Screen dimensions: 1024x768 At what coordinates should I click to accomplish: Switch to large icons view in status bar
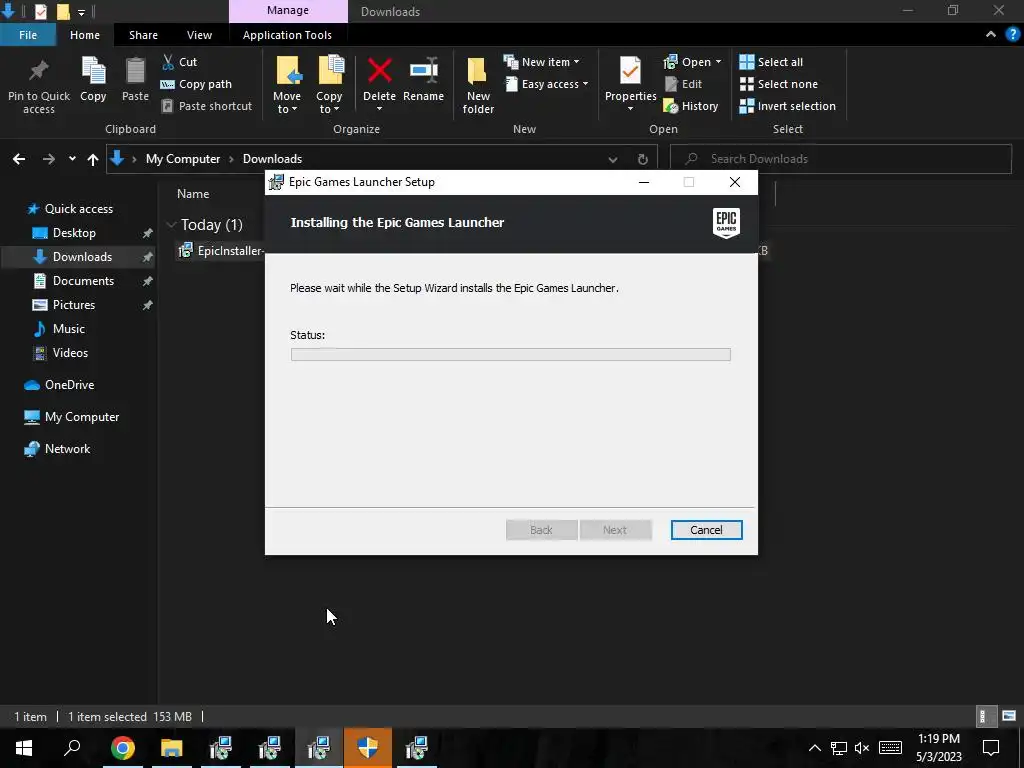(x=1009, y=716)
